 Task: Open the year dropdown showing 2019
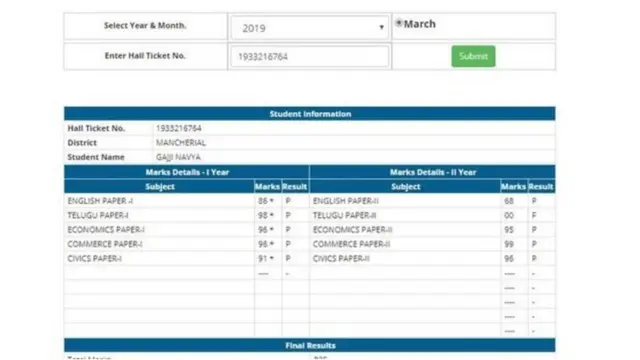click(309, 28)
